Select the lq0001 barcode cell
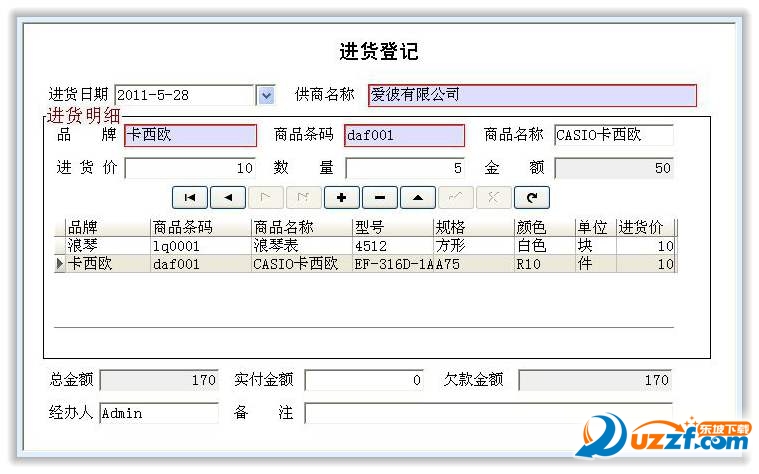The height and width of the screenshot is (474, 759). click(201, 245)
